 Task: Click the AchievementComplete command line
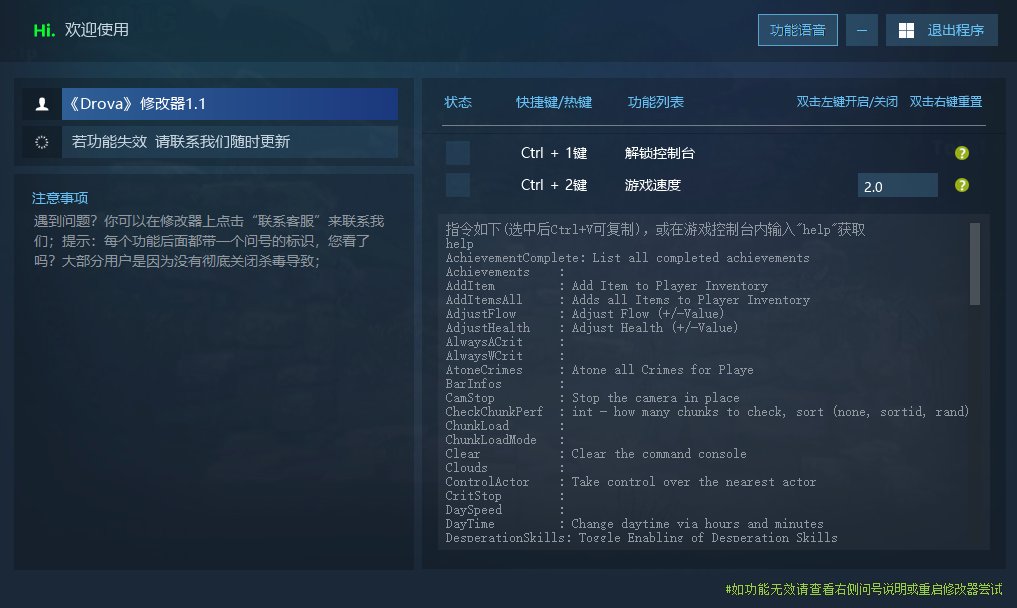pyautogui.click(x=628, y=258)
